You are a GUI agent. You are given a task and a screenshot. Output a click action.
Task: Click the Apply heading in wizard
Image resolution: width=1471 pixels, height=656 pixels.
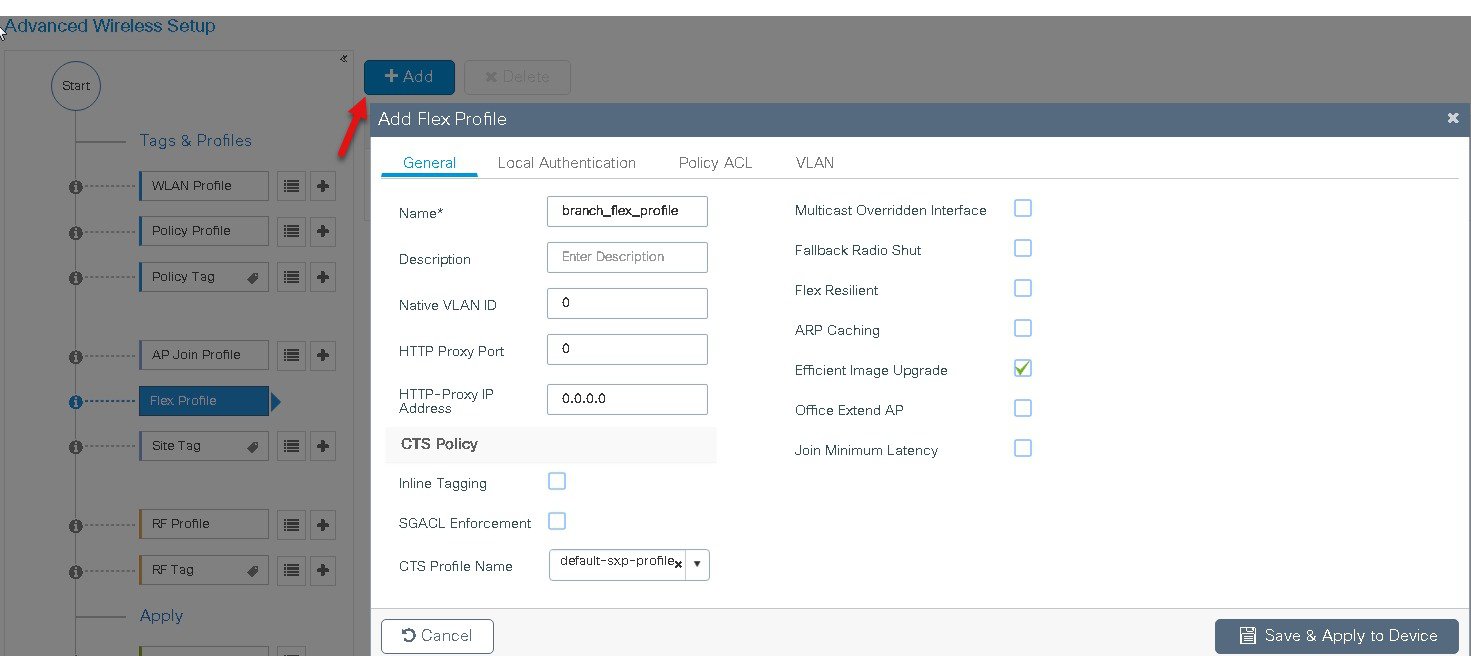click(x=161, y=616)
